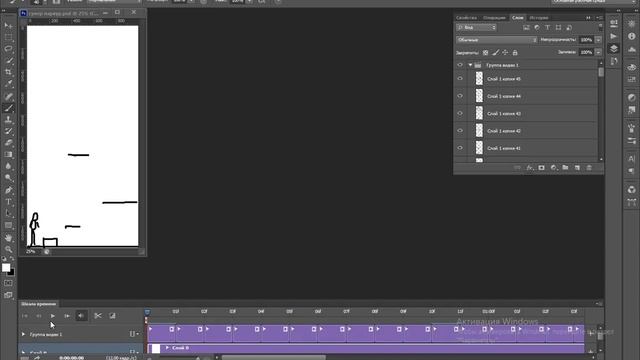
Task: Select the Blur tool
Action: (8, 166)
